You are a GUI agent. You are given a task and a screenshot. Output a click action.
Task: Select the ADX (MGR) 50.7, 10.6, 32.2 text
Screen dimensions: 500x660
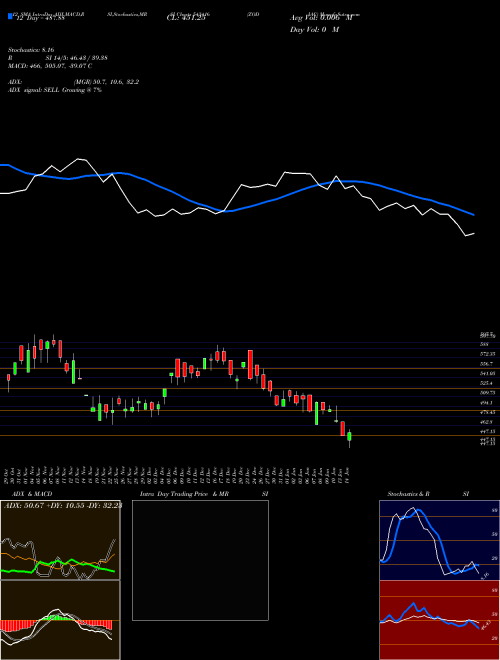tap(73, 82)
